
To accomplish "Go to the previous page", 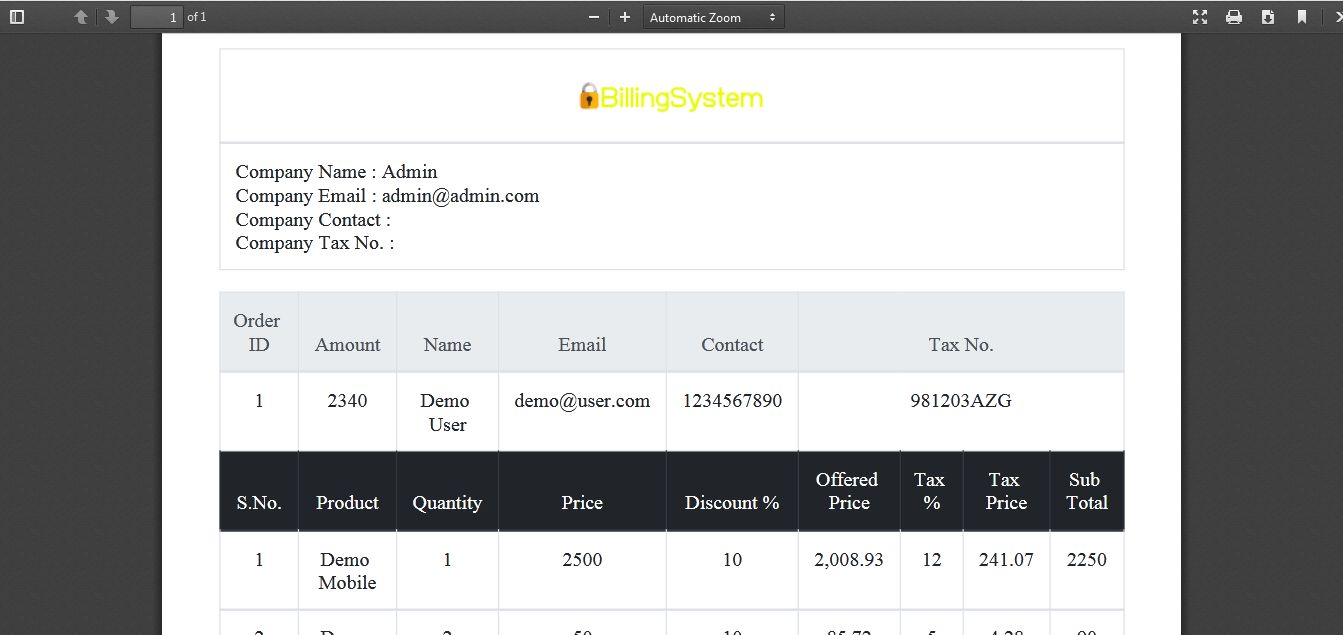I will (81, 17).
